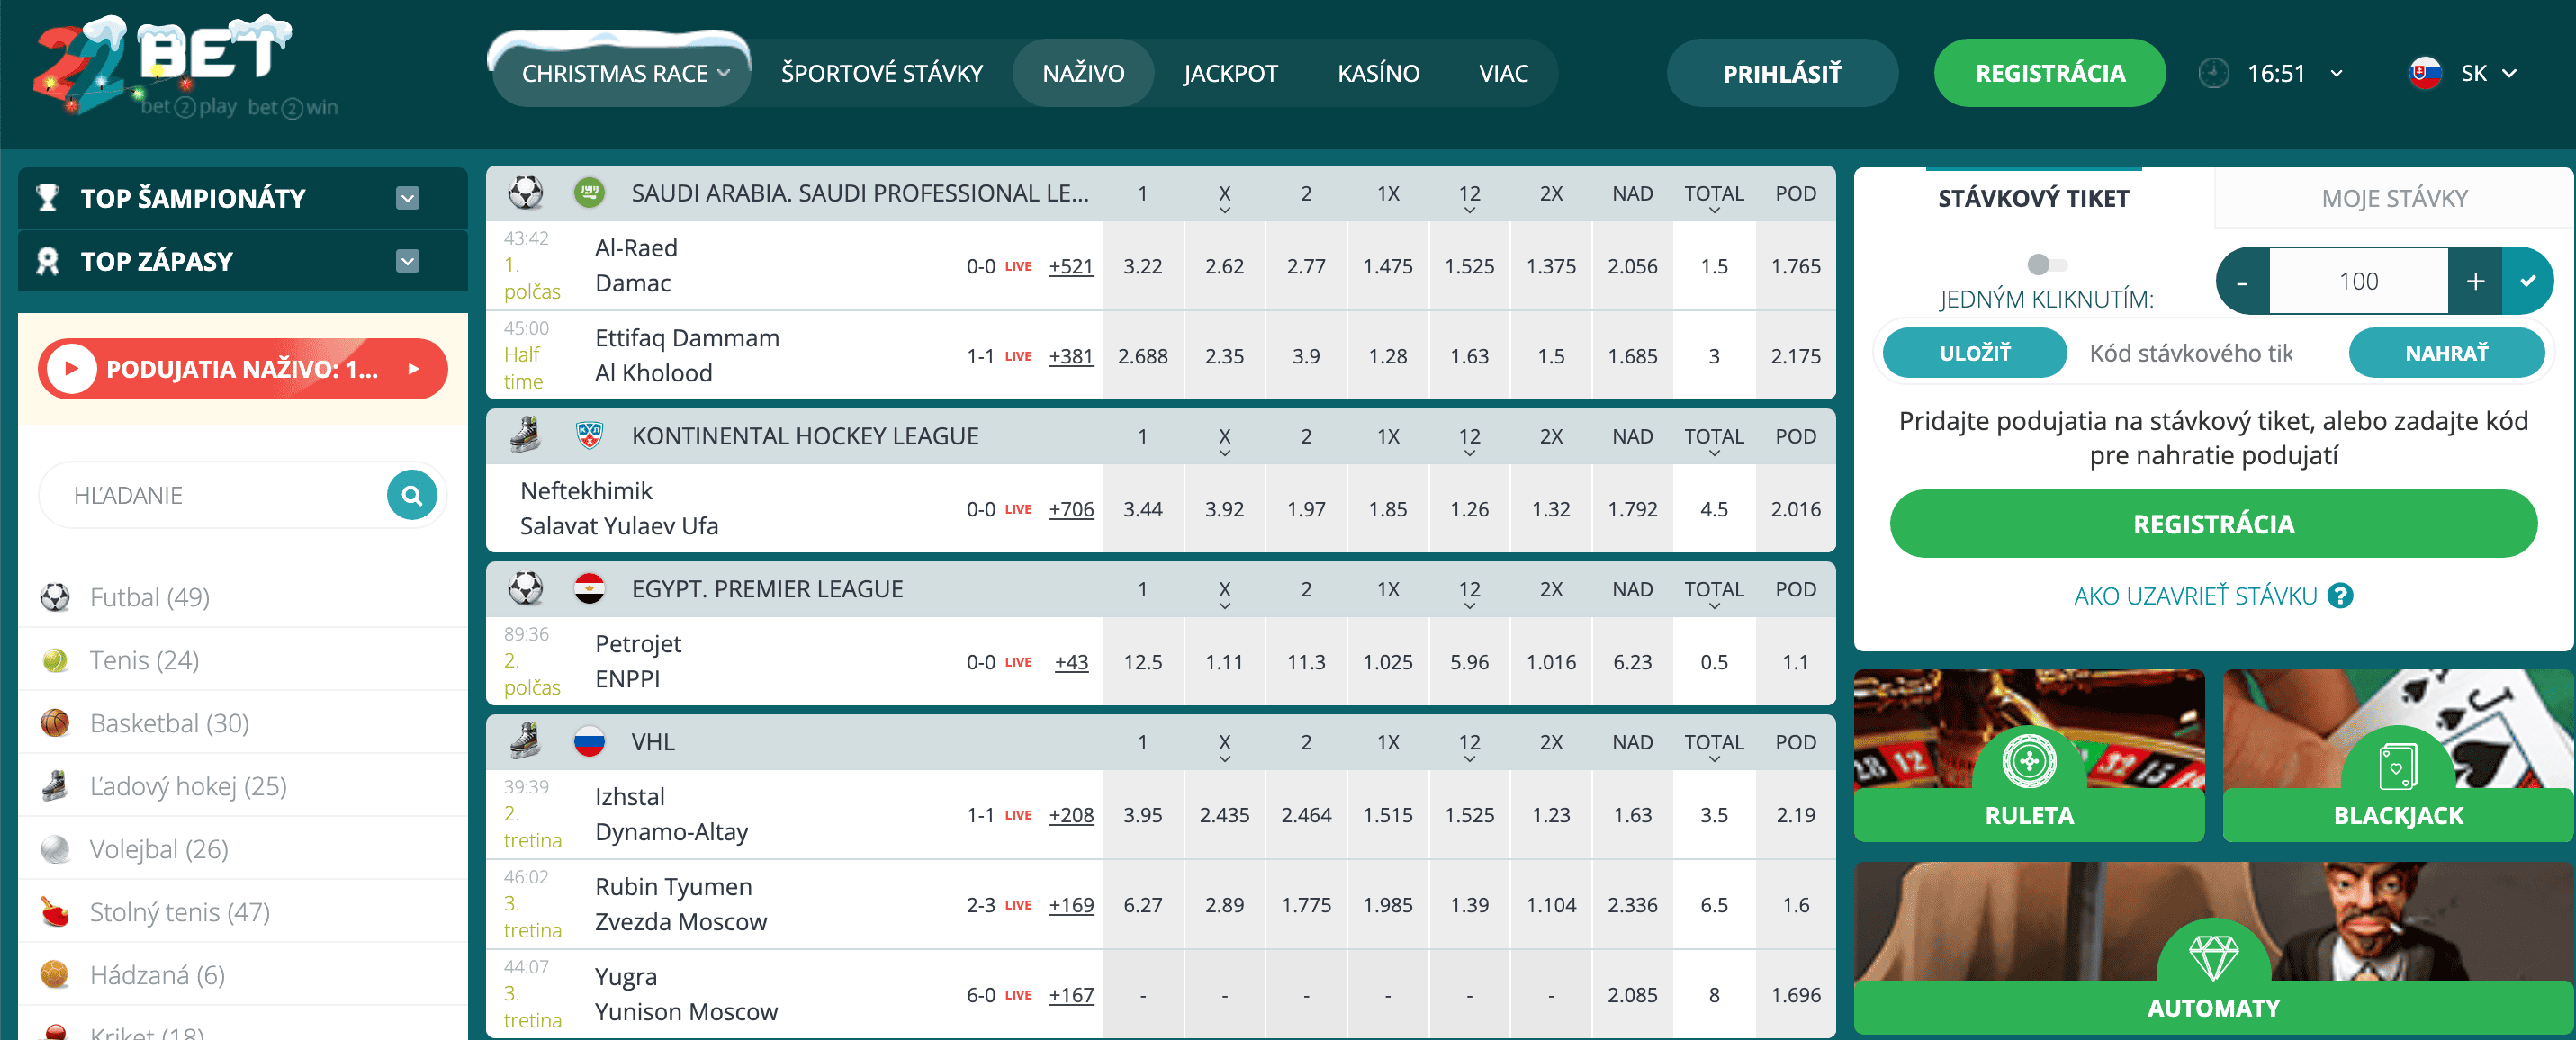The width and height of the screenshot is (2576, 1040).
Task: Decrease stake with the minus button
Action: pos(2242,281)
